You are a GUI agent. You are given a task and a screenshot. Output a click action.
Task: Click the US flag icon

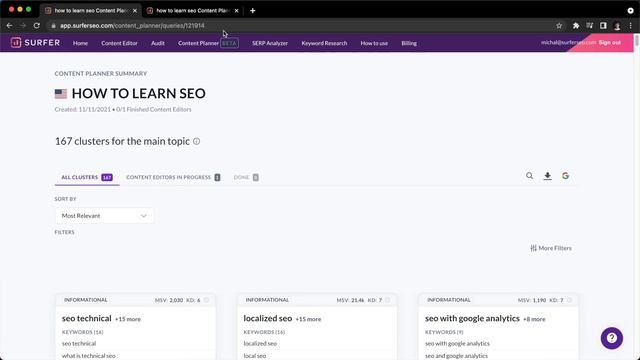coord(61,94)
